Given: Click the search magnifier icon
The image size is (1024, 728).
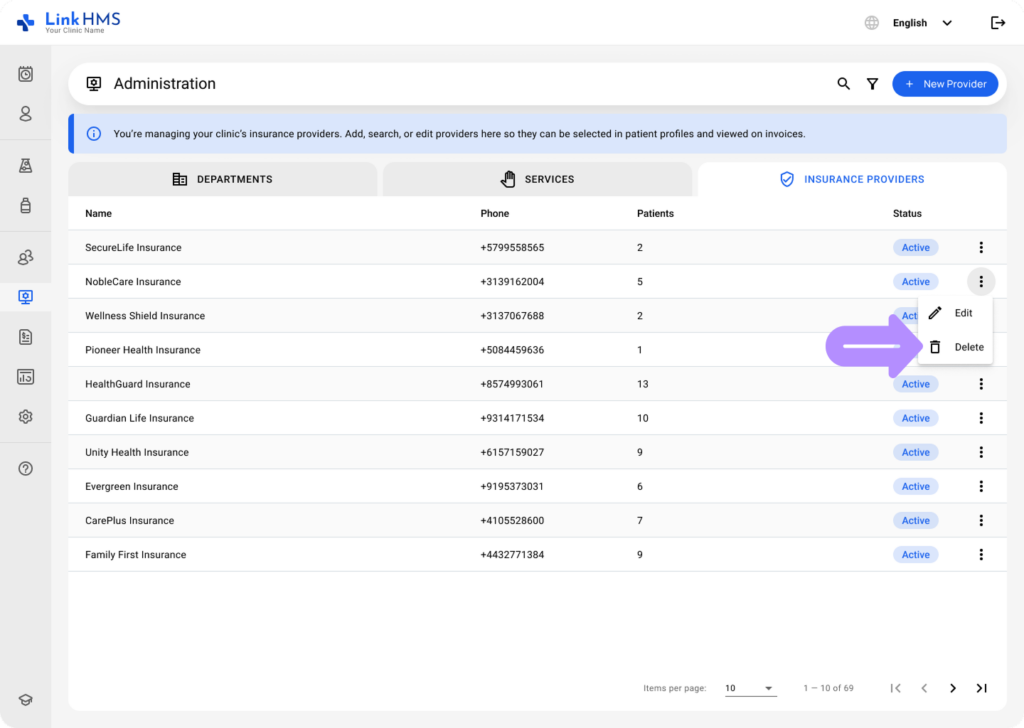Looking at the screenshot, I should (844, 84).
